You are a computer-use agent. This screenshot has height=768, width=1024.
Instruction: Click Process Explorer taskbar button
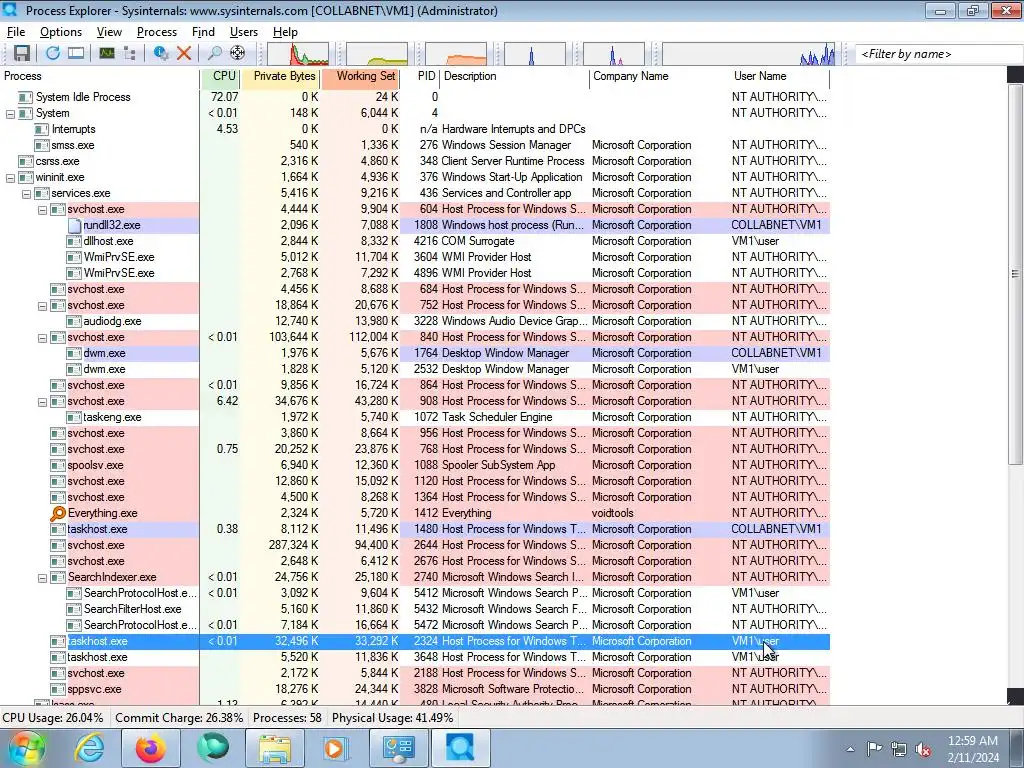460,748
